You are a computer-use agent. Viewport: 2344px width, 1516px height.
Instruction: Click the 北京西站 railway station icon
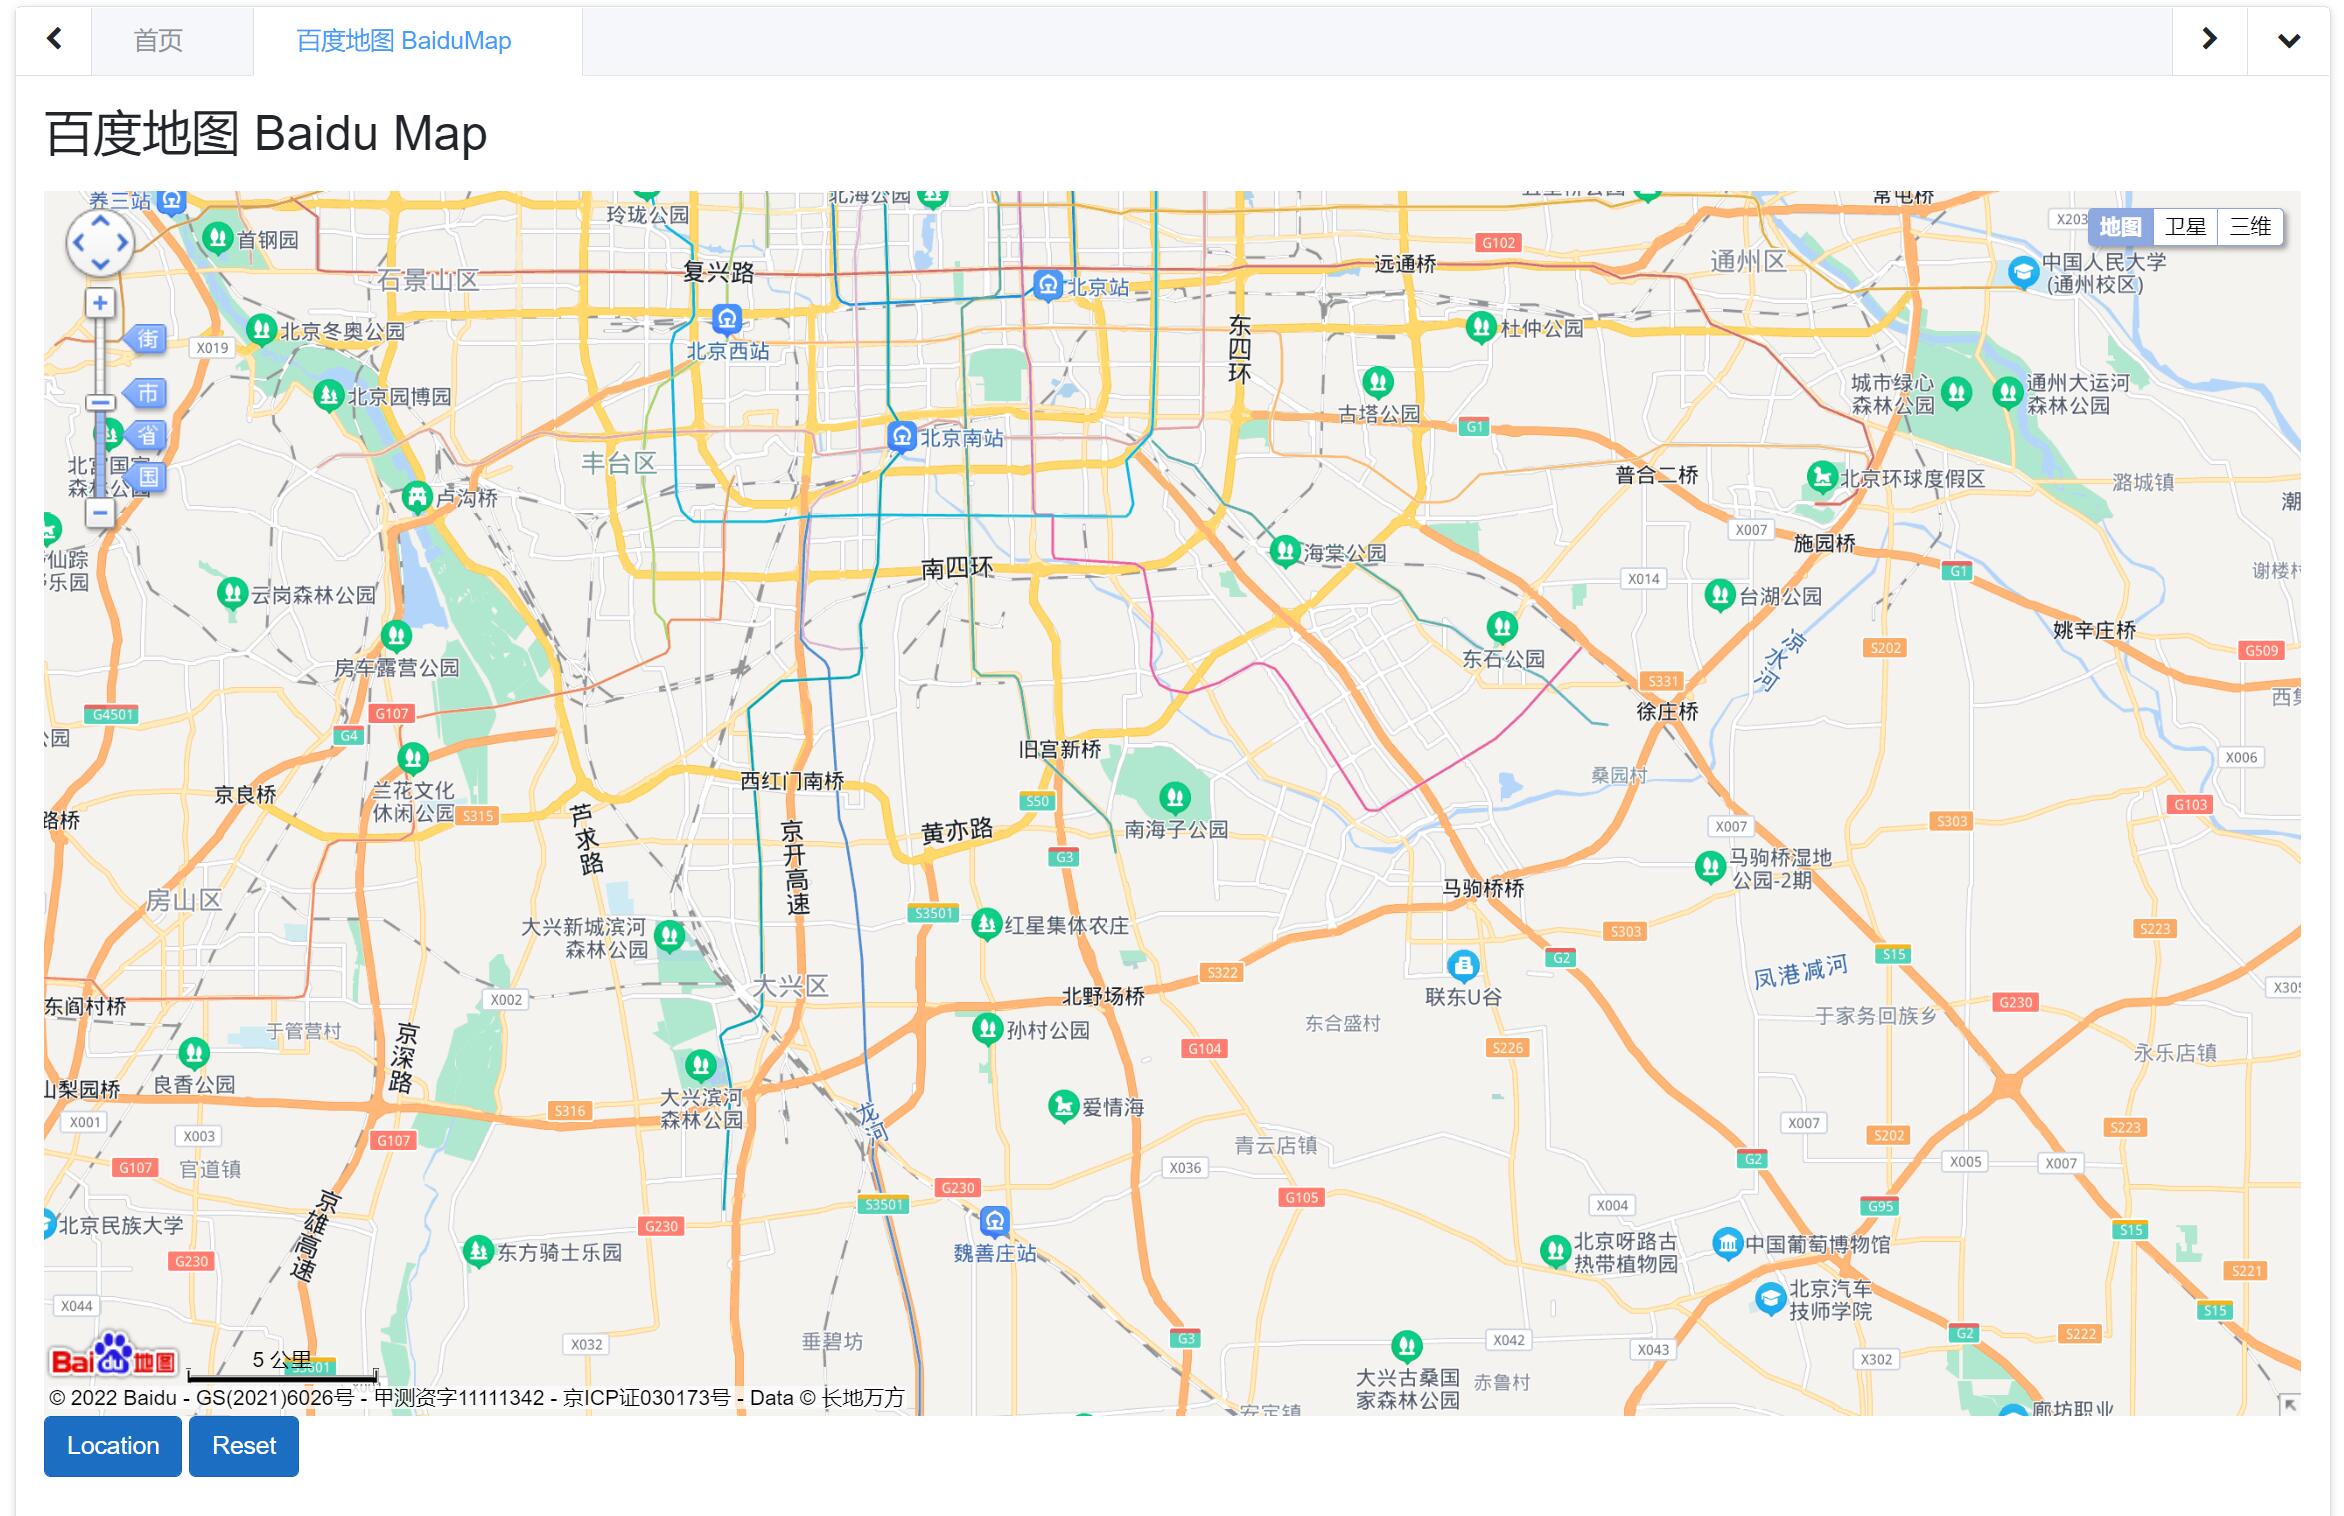point(727,320)
